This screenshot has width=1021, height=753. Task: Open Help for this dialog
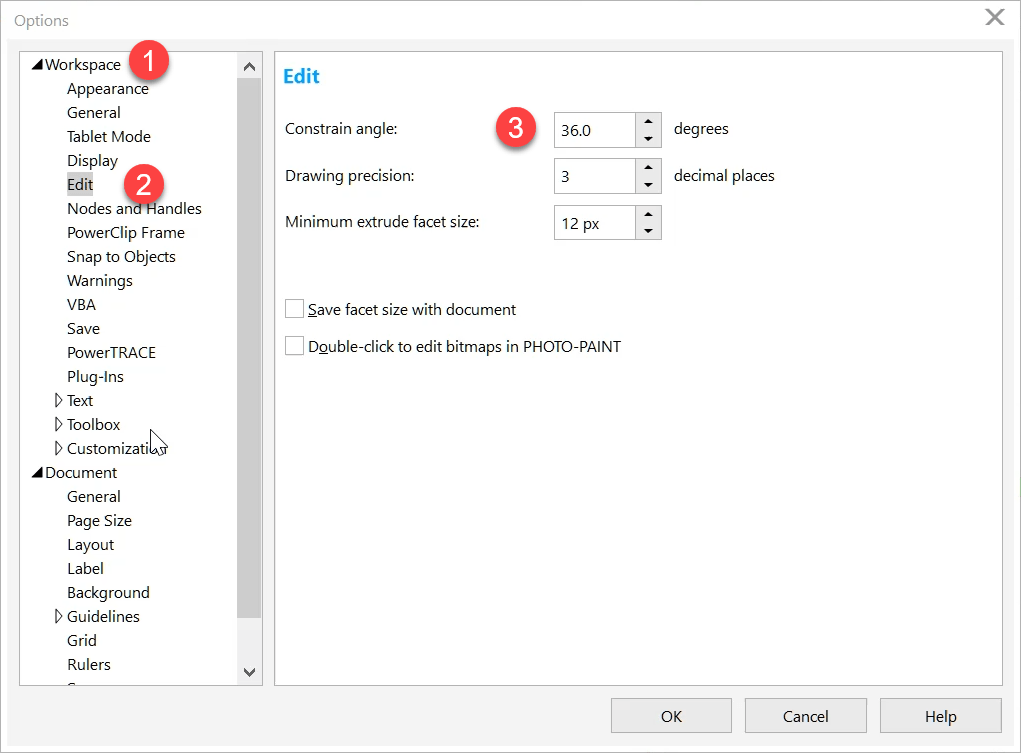[940, 716]
